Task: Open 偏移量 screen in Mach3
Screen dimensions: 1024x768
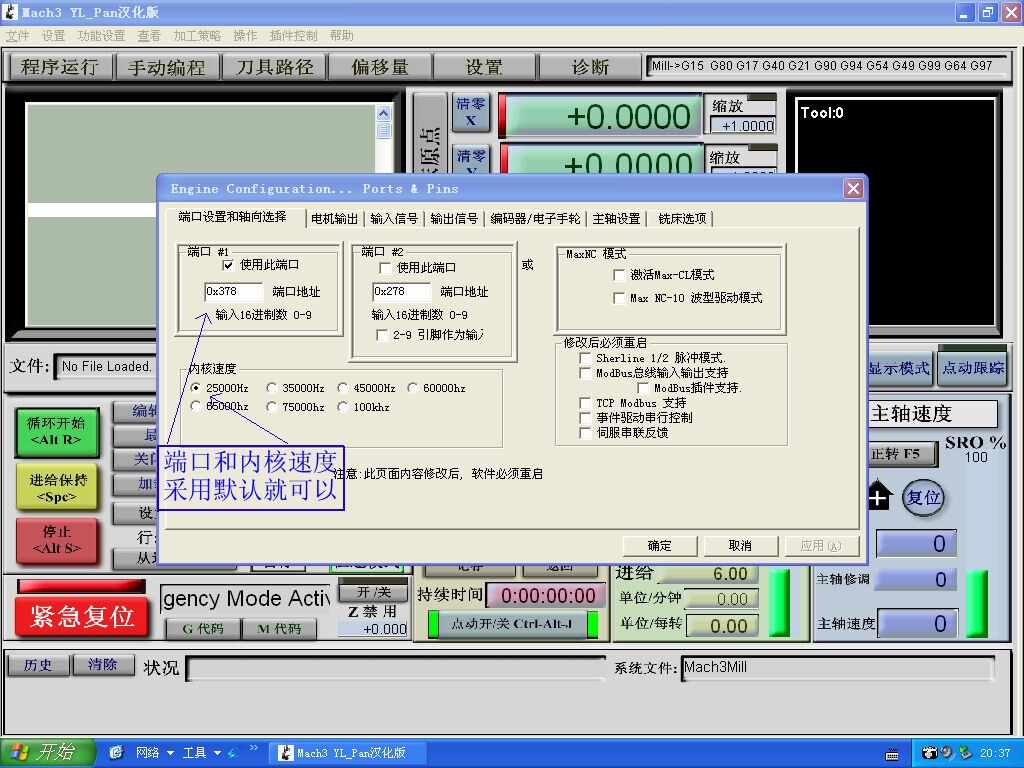Action: (x=379, y=67)
